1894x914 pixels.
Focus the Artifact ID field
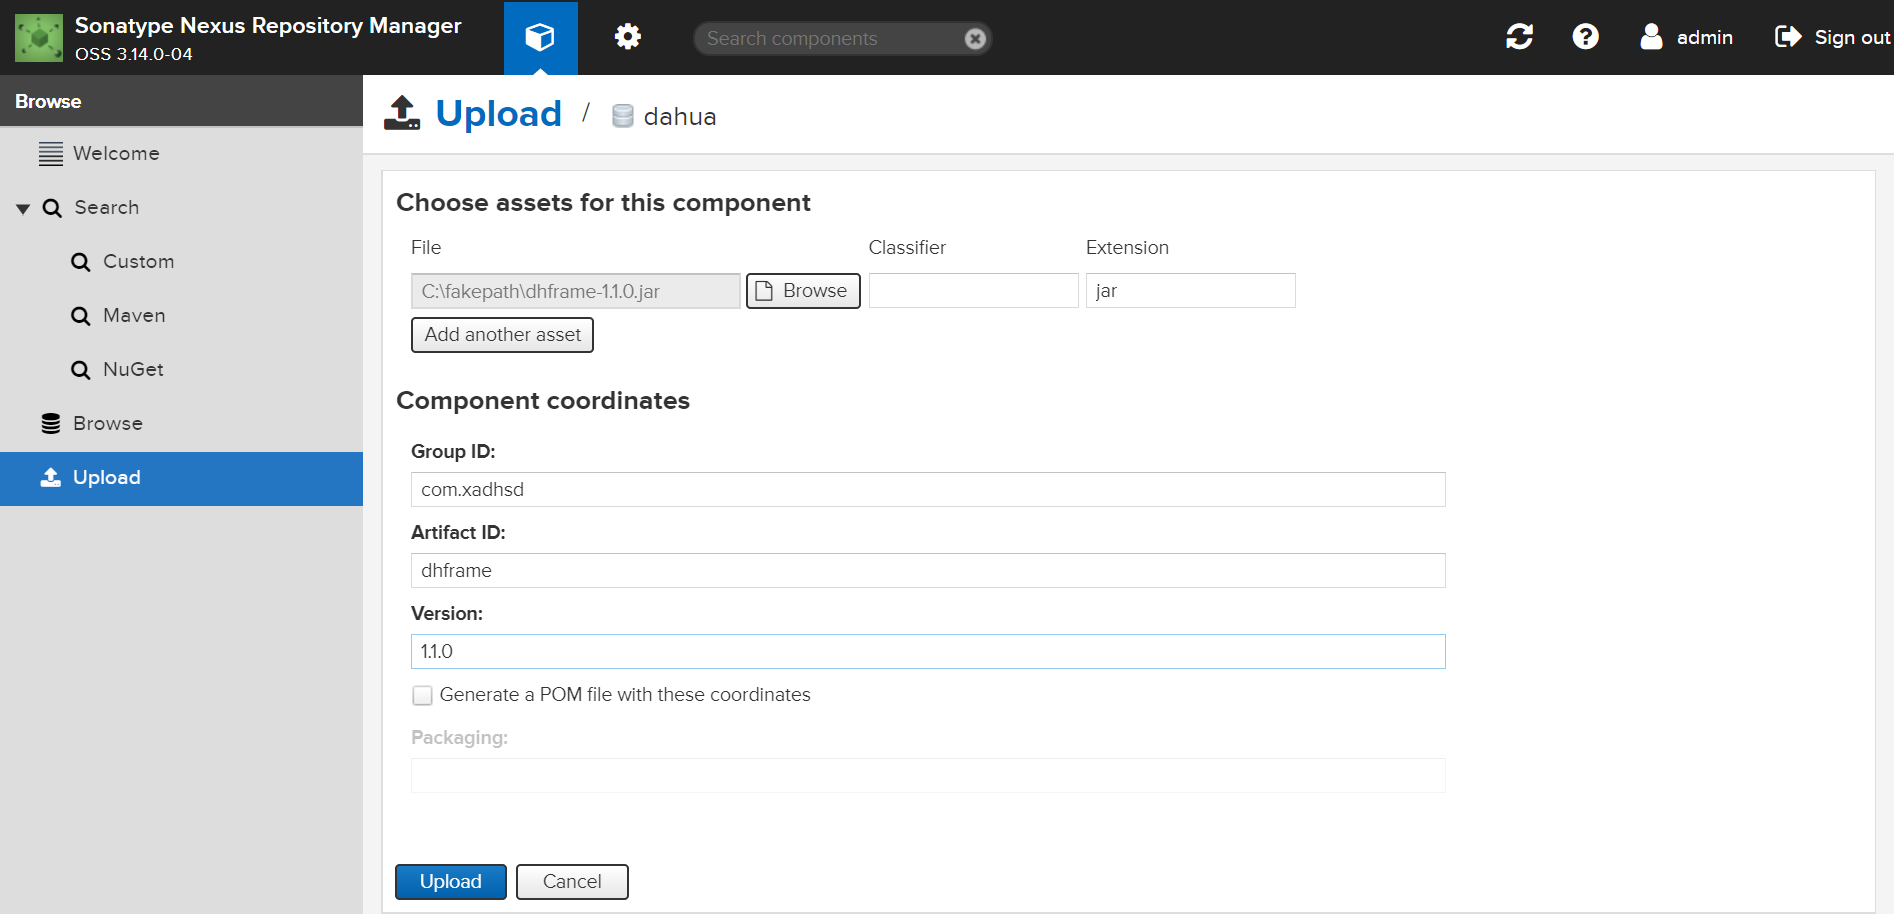pyautogui.click(x=928, y=571)
